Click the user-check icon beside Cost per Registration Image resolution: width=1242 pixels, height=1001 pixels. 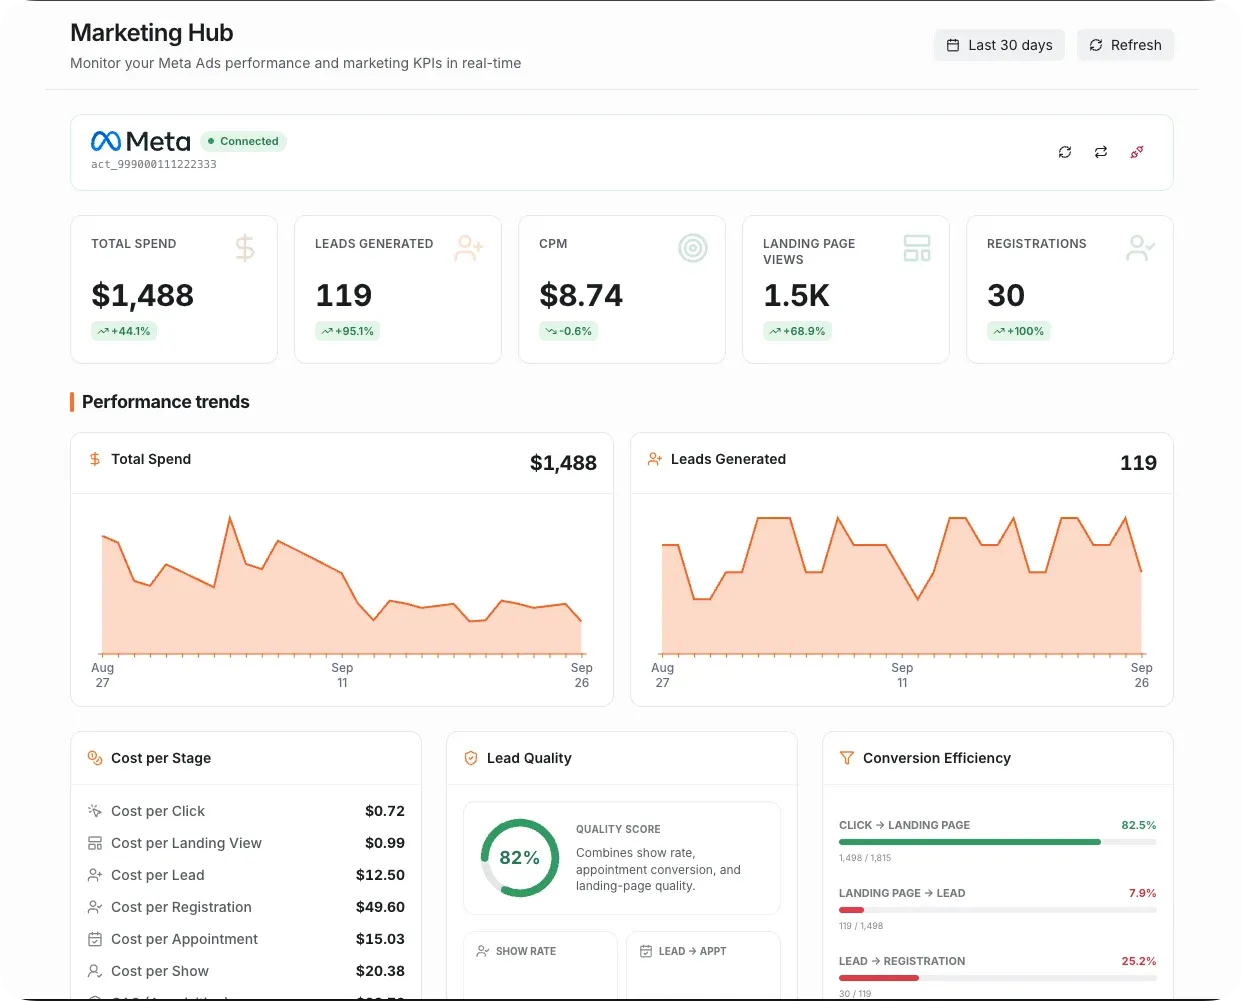95,907
